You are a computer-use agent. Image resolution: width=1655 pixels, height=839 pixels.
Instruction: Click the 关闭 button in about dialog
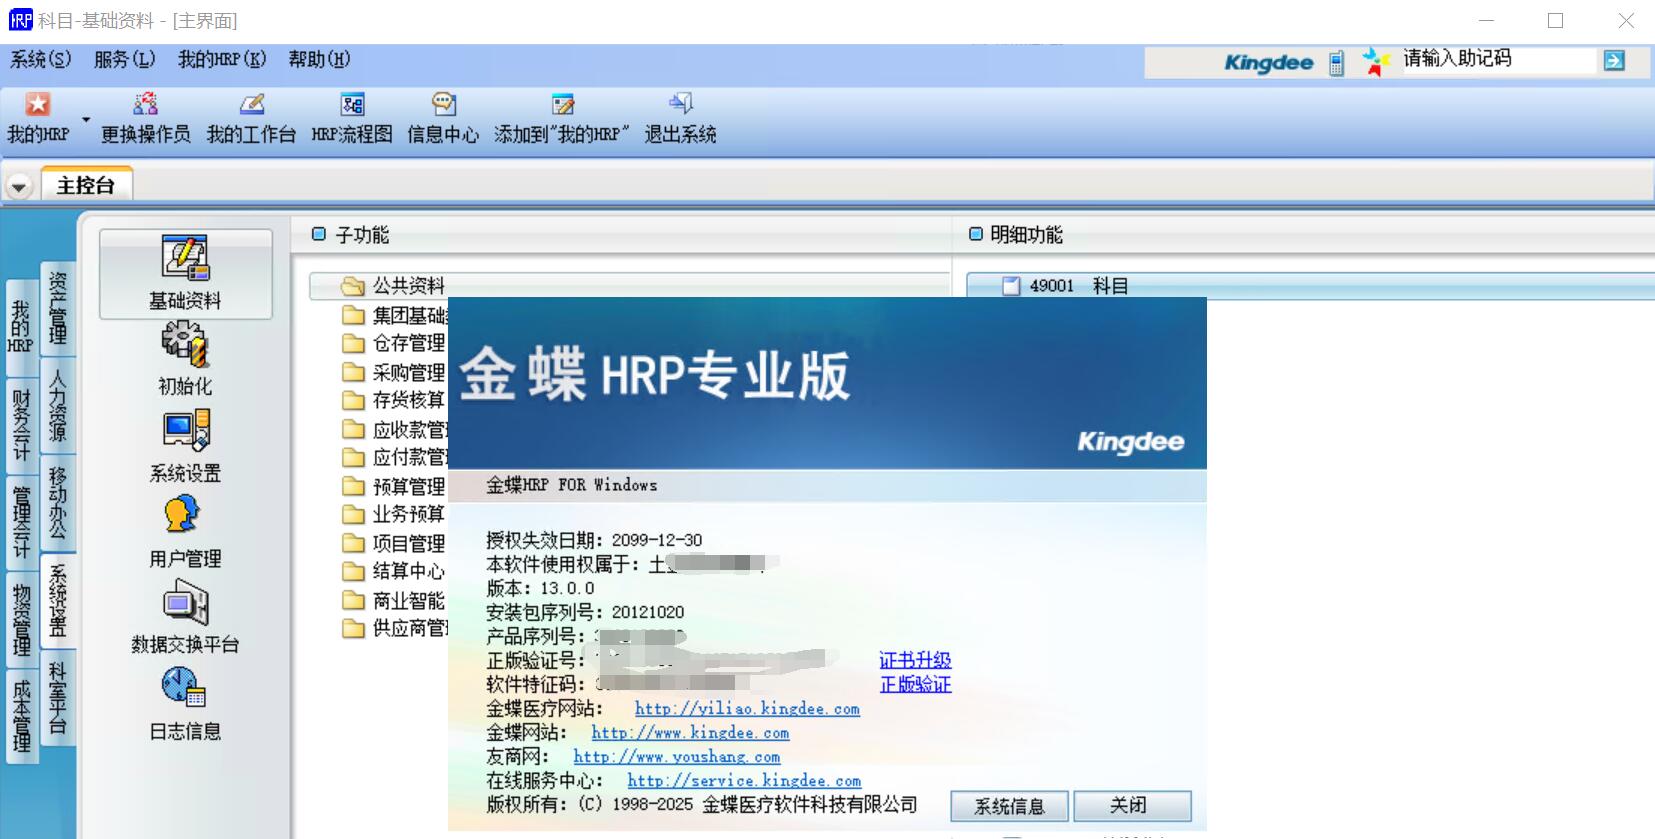pos(1132,806)
